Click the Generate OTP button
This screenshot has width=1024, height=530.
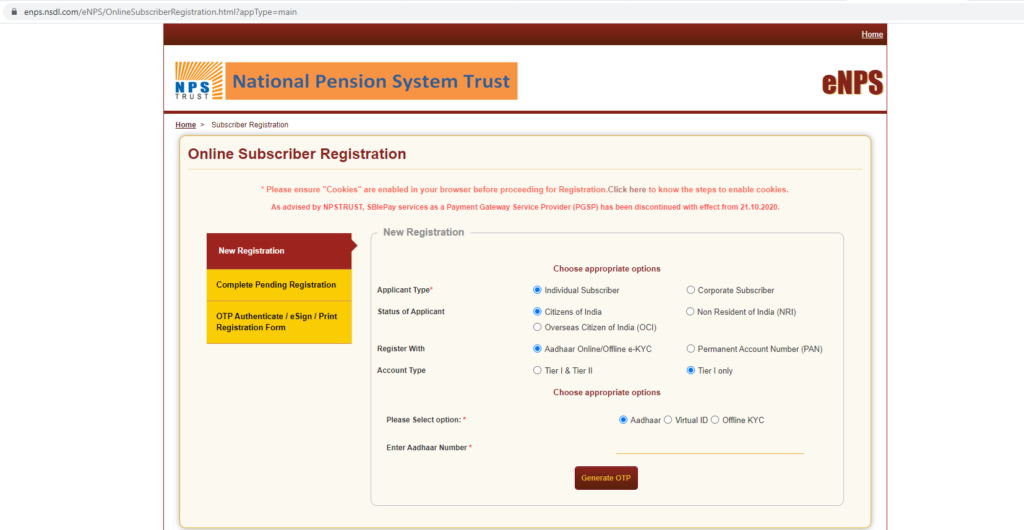point(606,478)
